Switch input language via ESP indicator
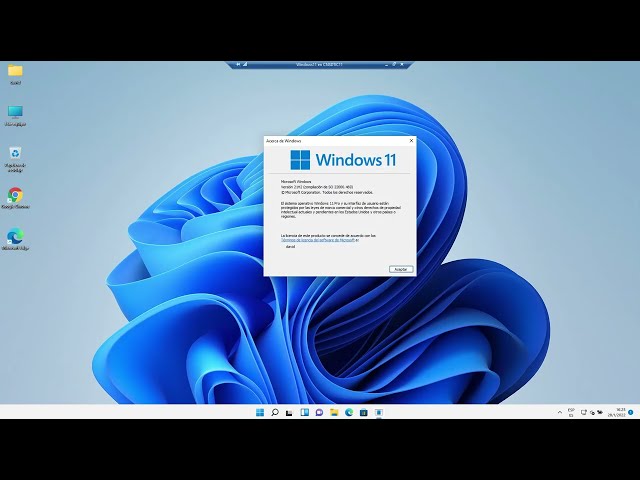This screenshot has width=640, height=480. pos(571,412)
